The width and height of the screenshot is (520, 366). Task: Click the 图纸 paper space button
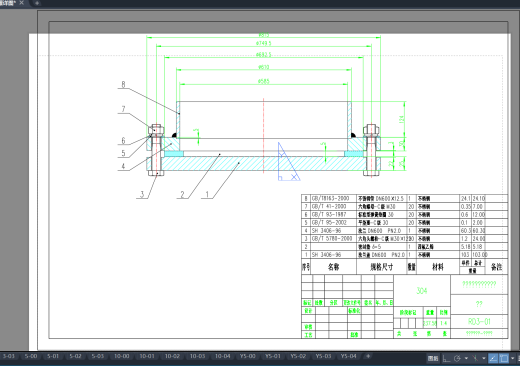(433, 359)
